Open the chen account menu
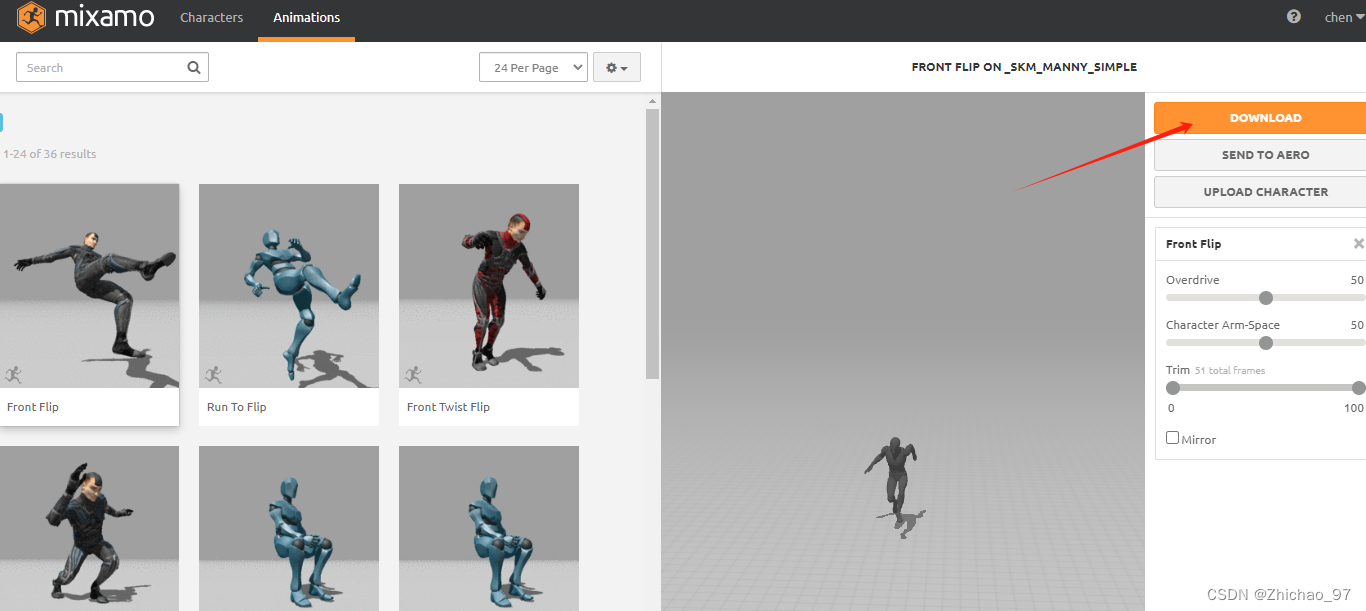This screenshot has height=611, width=1366. coord(1345,17)
